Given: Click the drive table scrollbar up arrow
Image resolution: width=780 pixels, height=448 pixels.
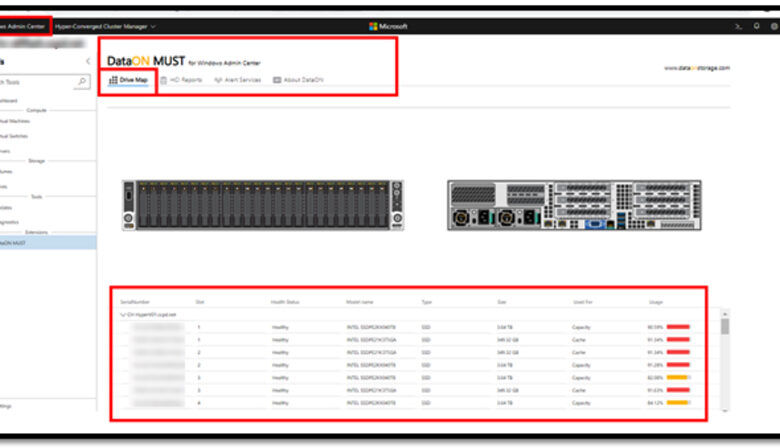Looking at the screenshot, I should tap(725, 314).
